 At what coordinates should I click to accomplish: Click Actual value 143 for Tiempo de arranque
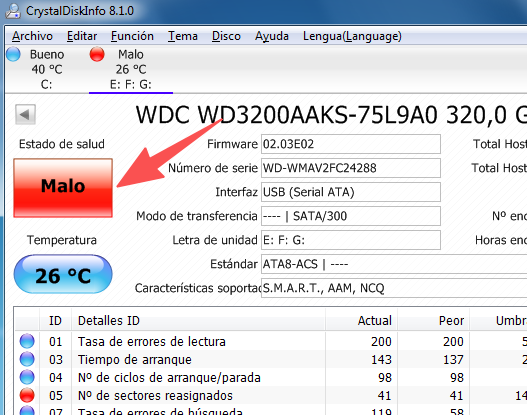[381, 360]
